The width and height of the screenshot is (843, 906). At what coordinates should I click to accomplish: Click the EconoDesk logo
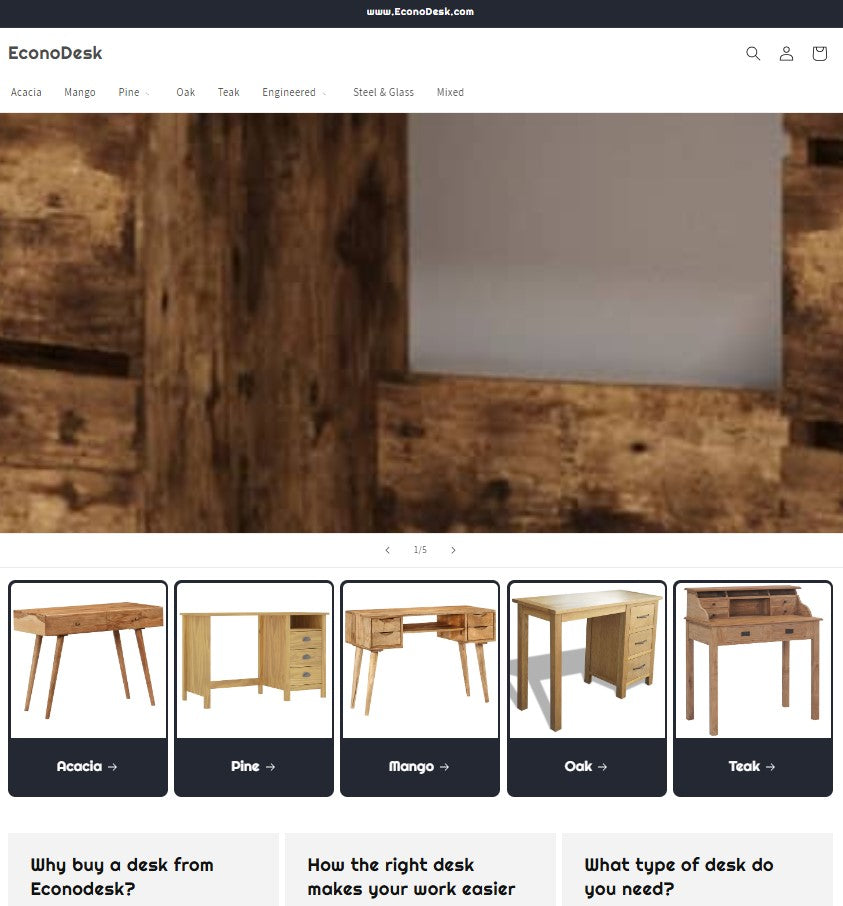coord(55,53)
